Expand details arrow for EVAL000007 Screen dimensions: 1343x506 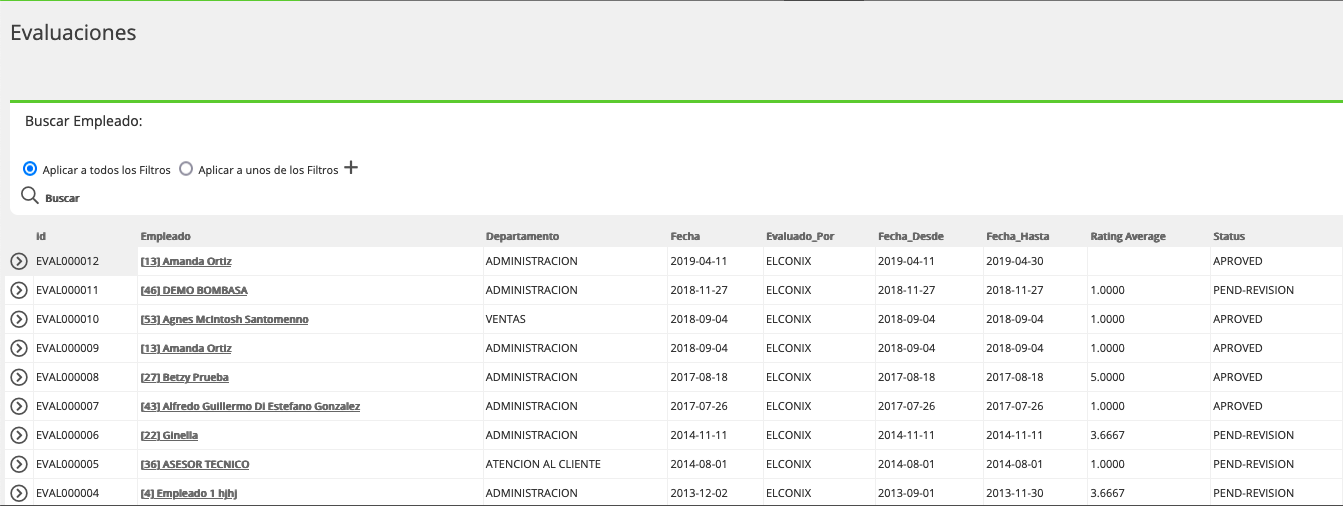(19, 406)
